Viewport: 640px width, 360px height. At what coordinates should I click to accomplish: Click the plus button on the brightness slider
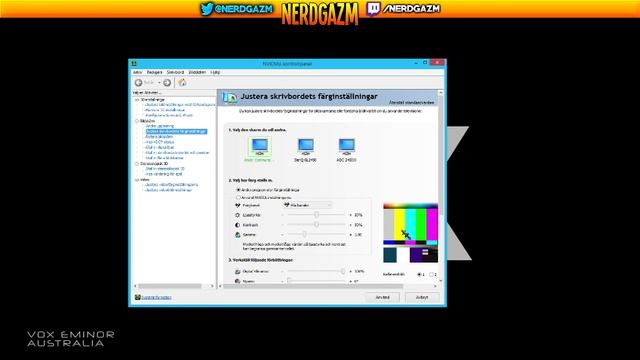coord(350,215)
